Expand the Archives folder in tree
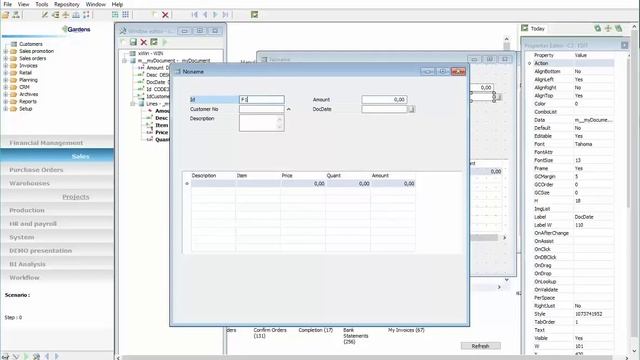This screenshot has width=640, height=360. 6,94
